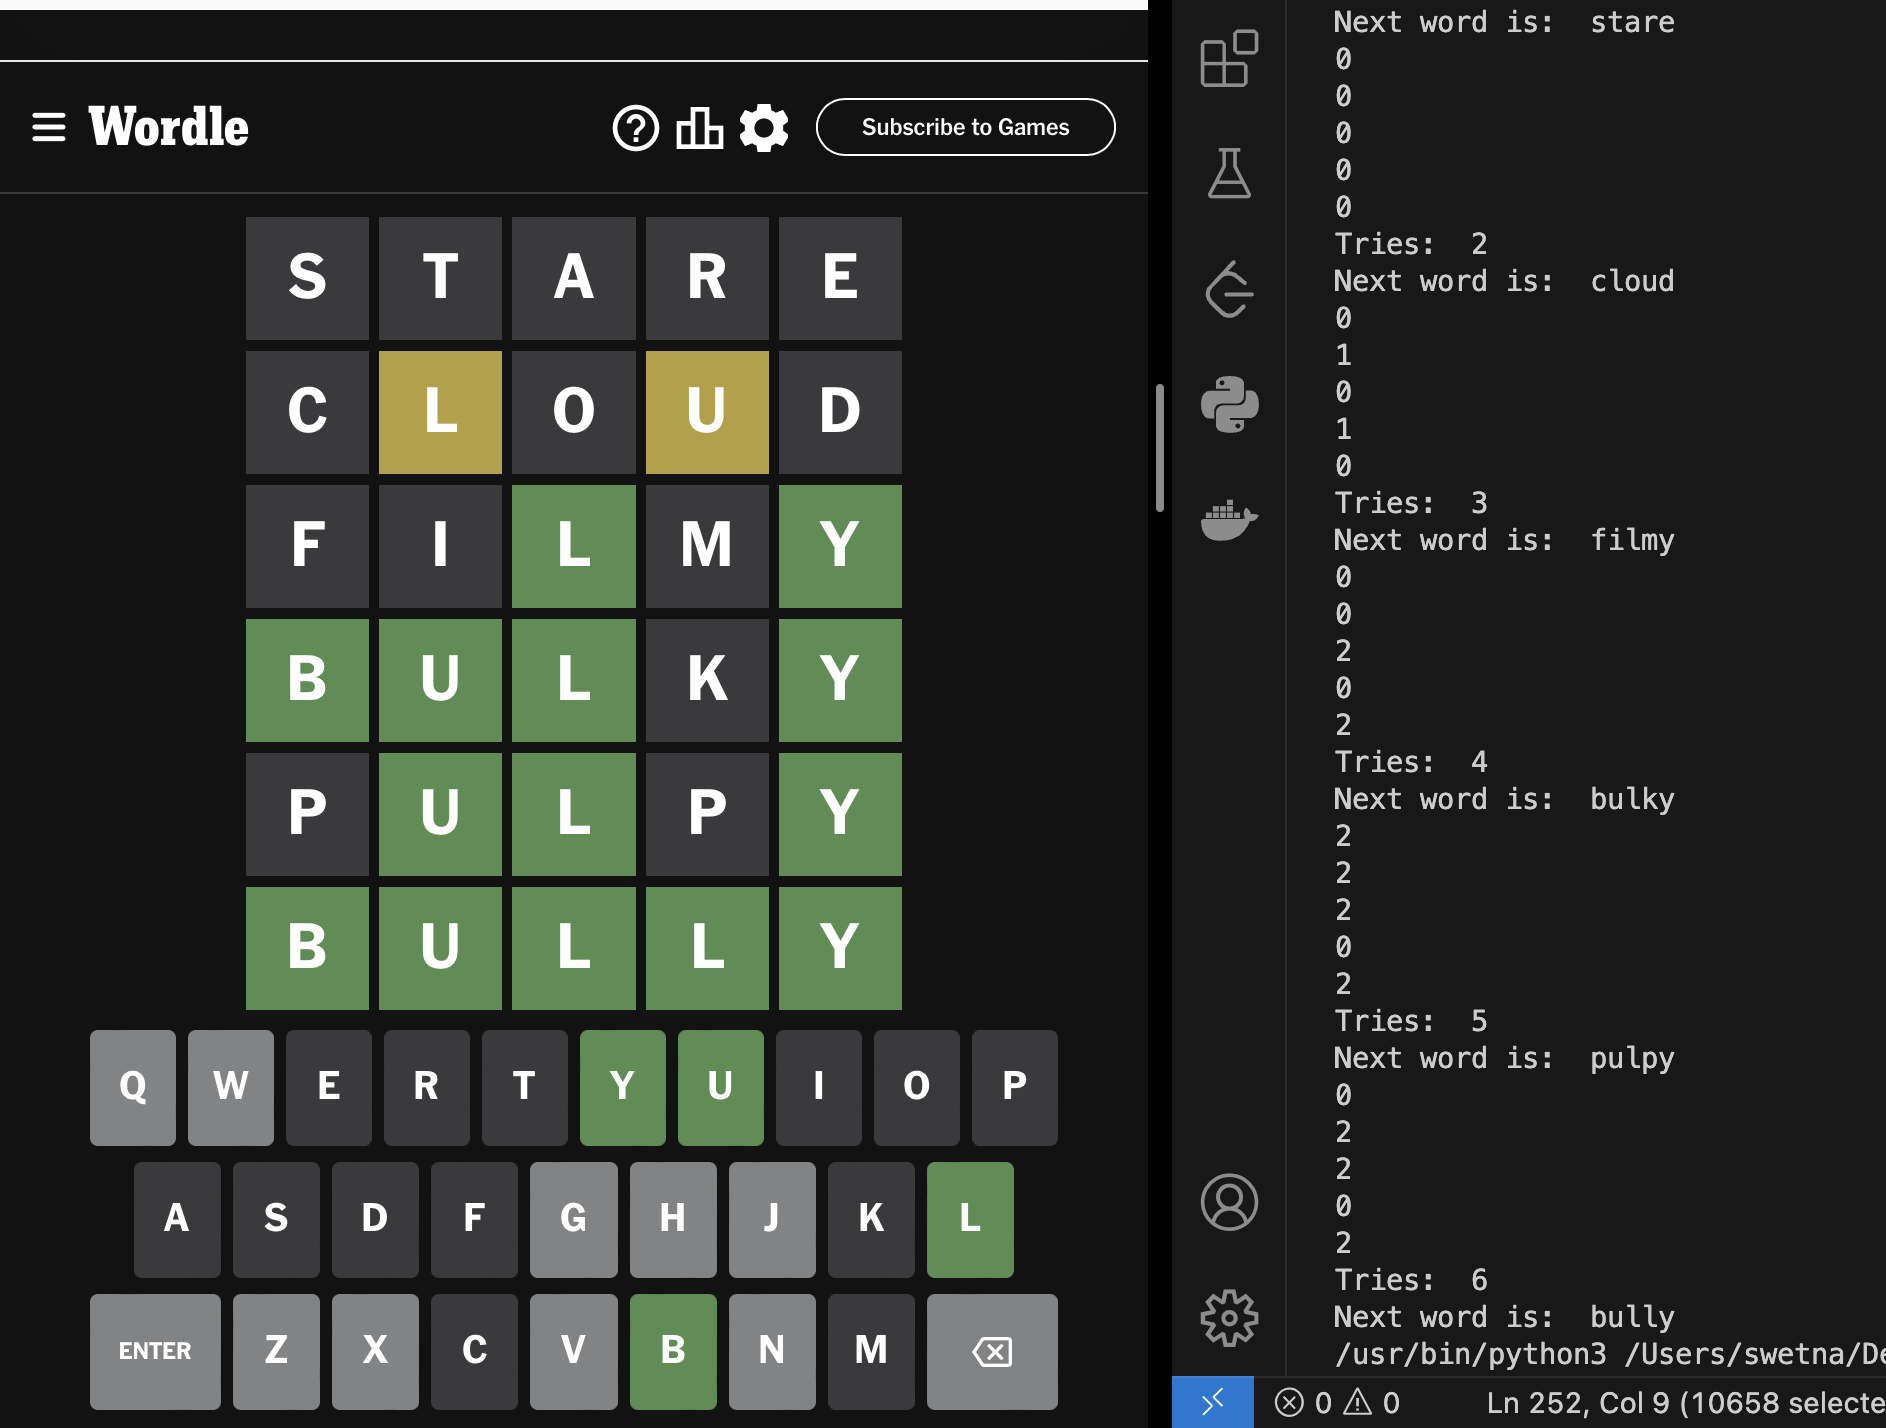Click the remote window status bar button
The width and height of the screenshot is (1886, 1428).
(1212, 1403)
